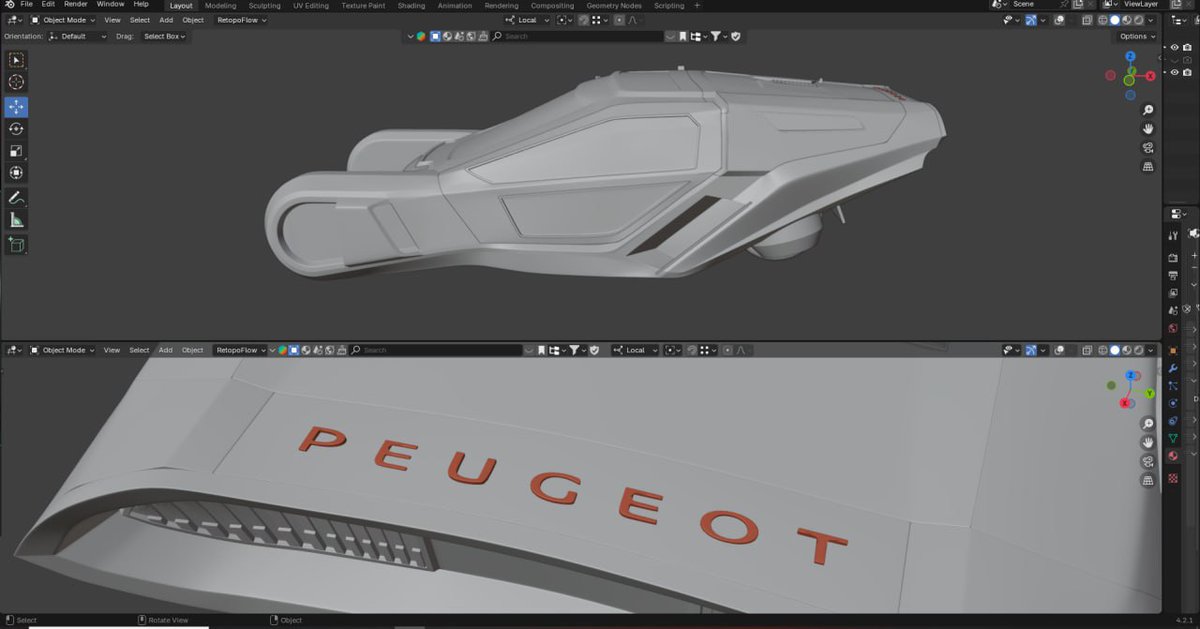Open the Particles properties tab
This screenshot has height=629, width=1200.
click(1173, 387)
